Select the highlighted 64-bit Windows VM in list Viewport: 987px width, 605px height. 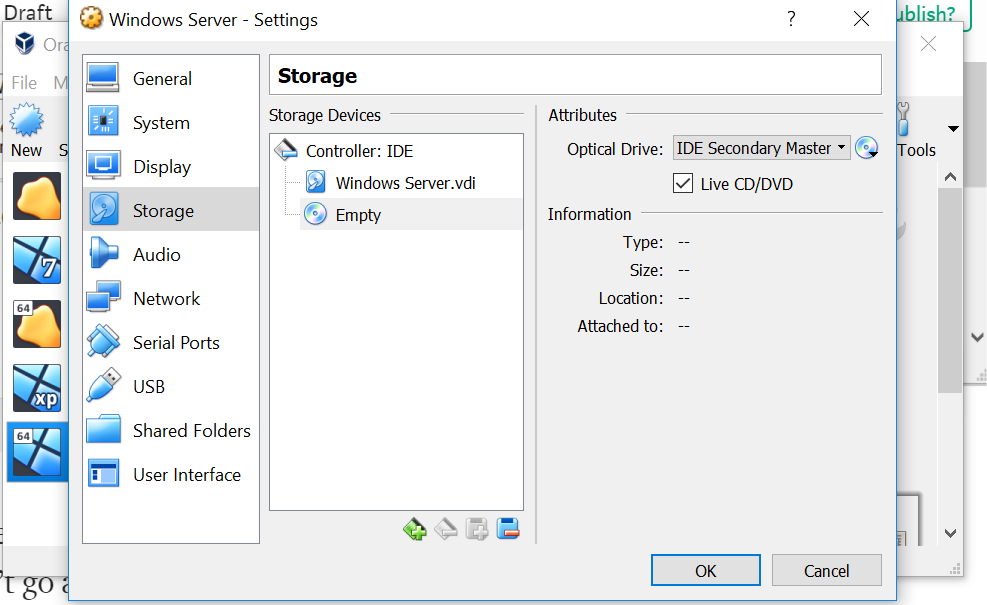37,452
